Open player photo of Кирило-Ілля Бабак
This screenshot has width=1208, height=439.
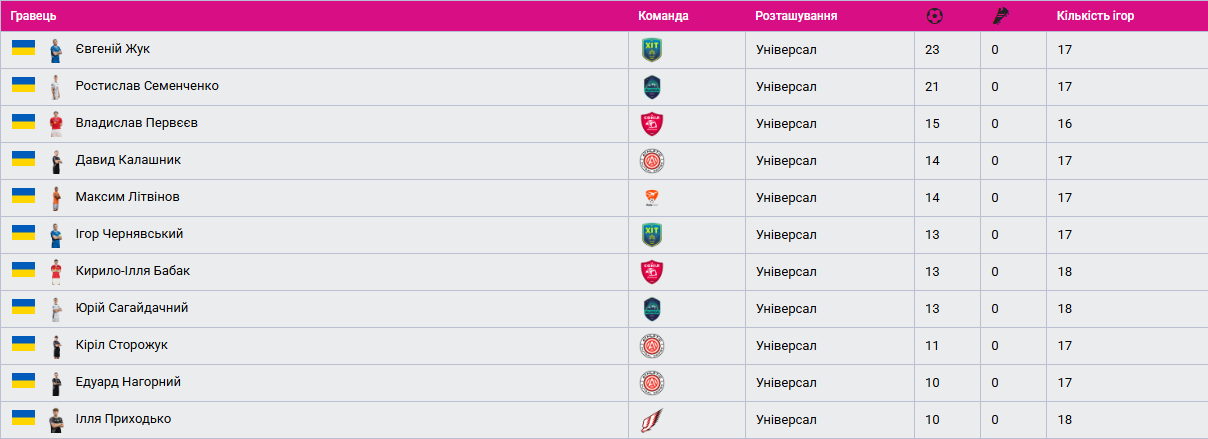pos(56,272)
